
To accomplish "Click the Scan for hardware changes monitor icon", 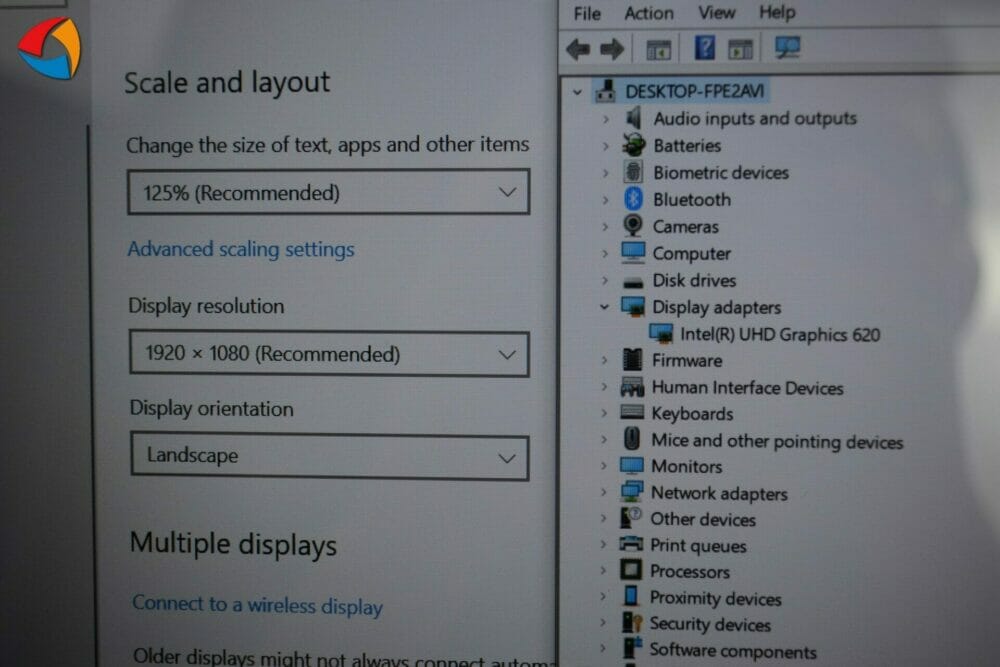I will (x=788, y=48).
